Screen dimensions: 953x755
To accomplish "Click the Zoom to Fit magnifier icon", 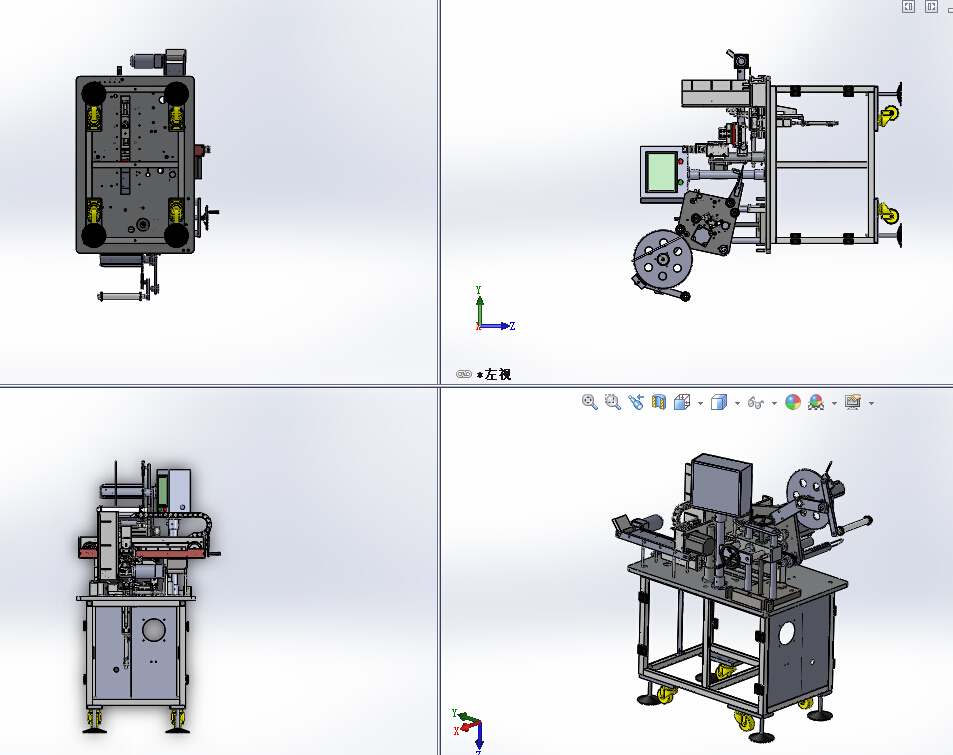I will click(590, 402).
